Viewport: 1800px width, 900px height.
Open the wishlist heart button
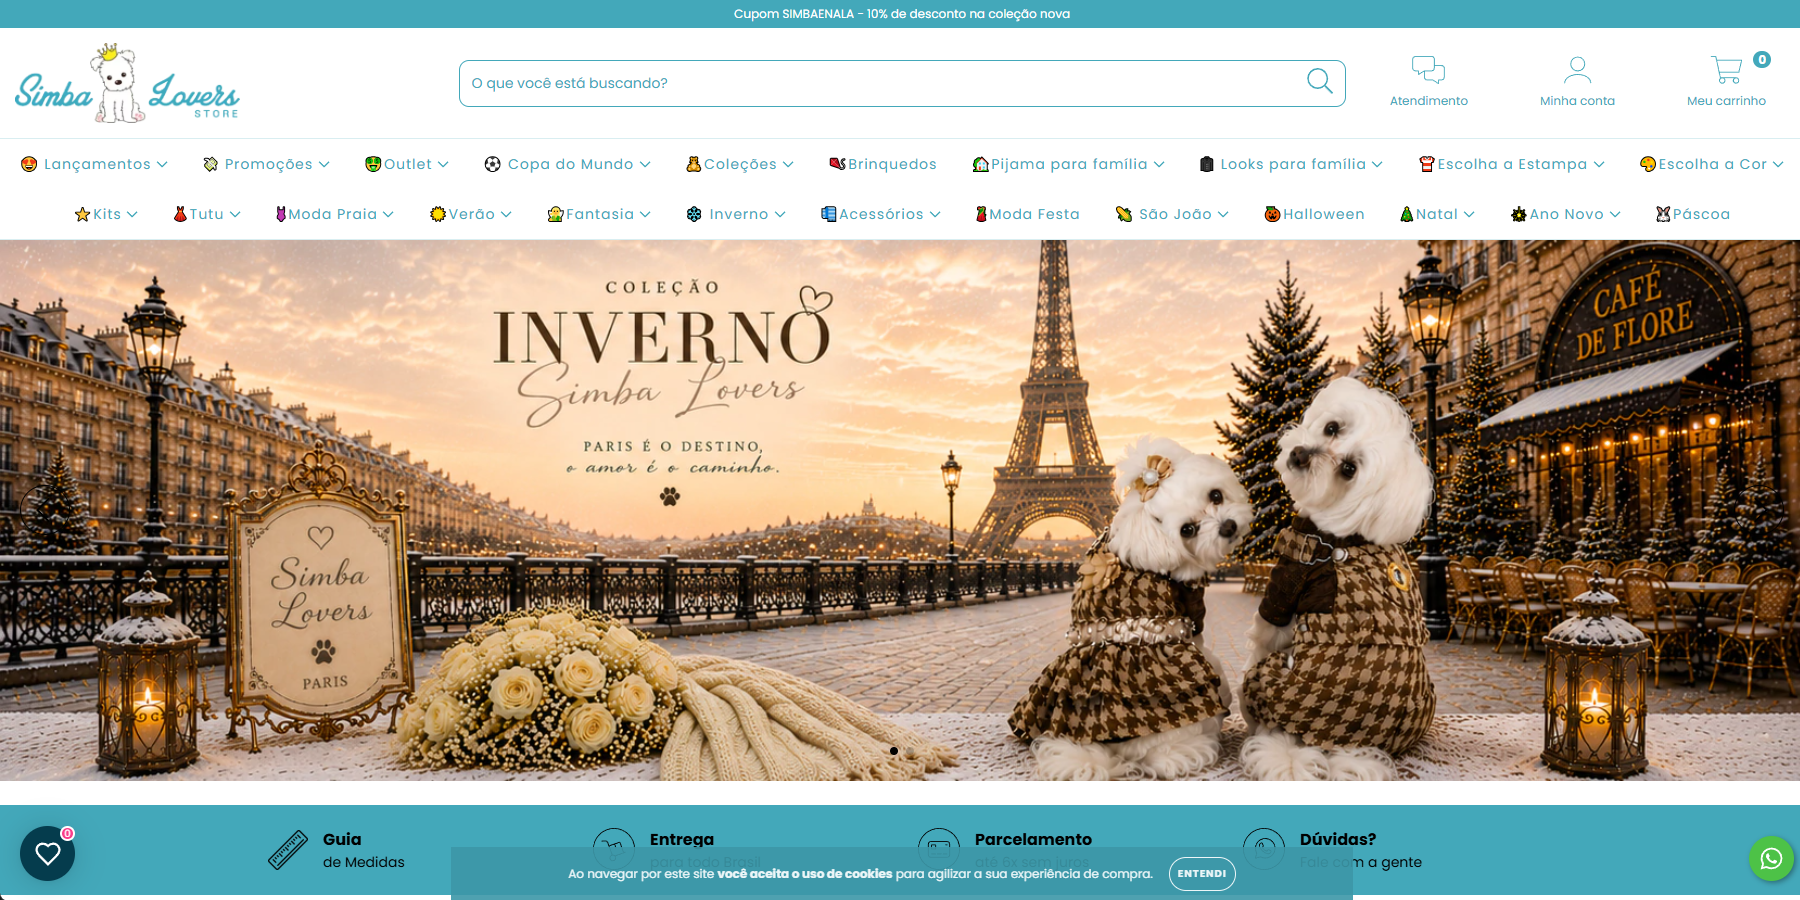pyautogui.click(x=48, y=853)
